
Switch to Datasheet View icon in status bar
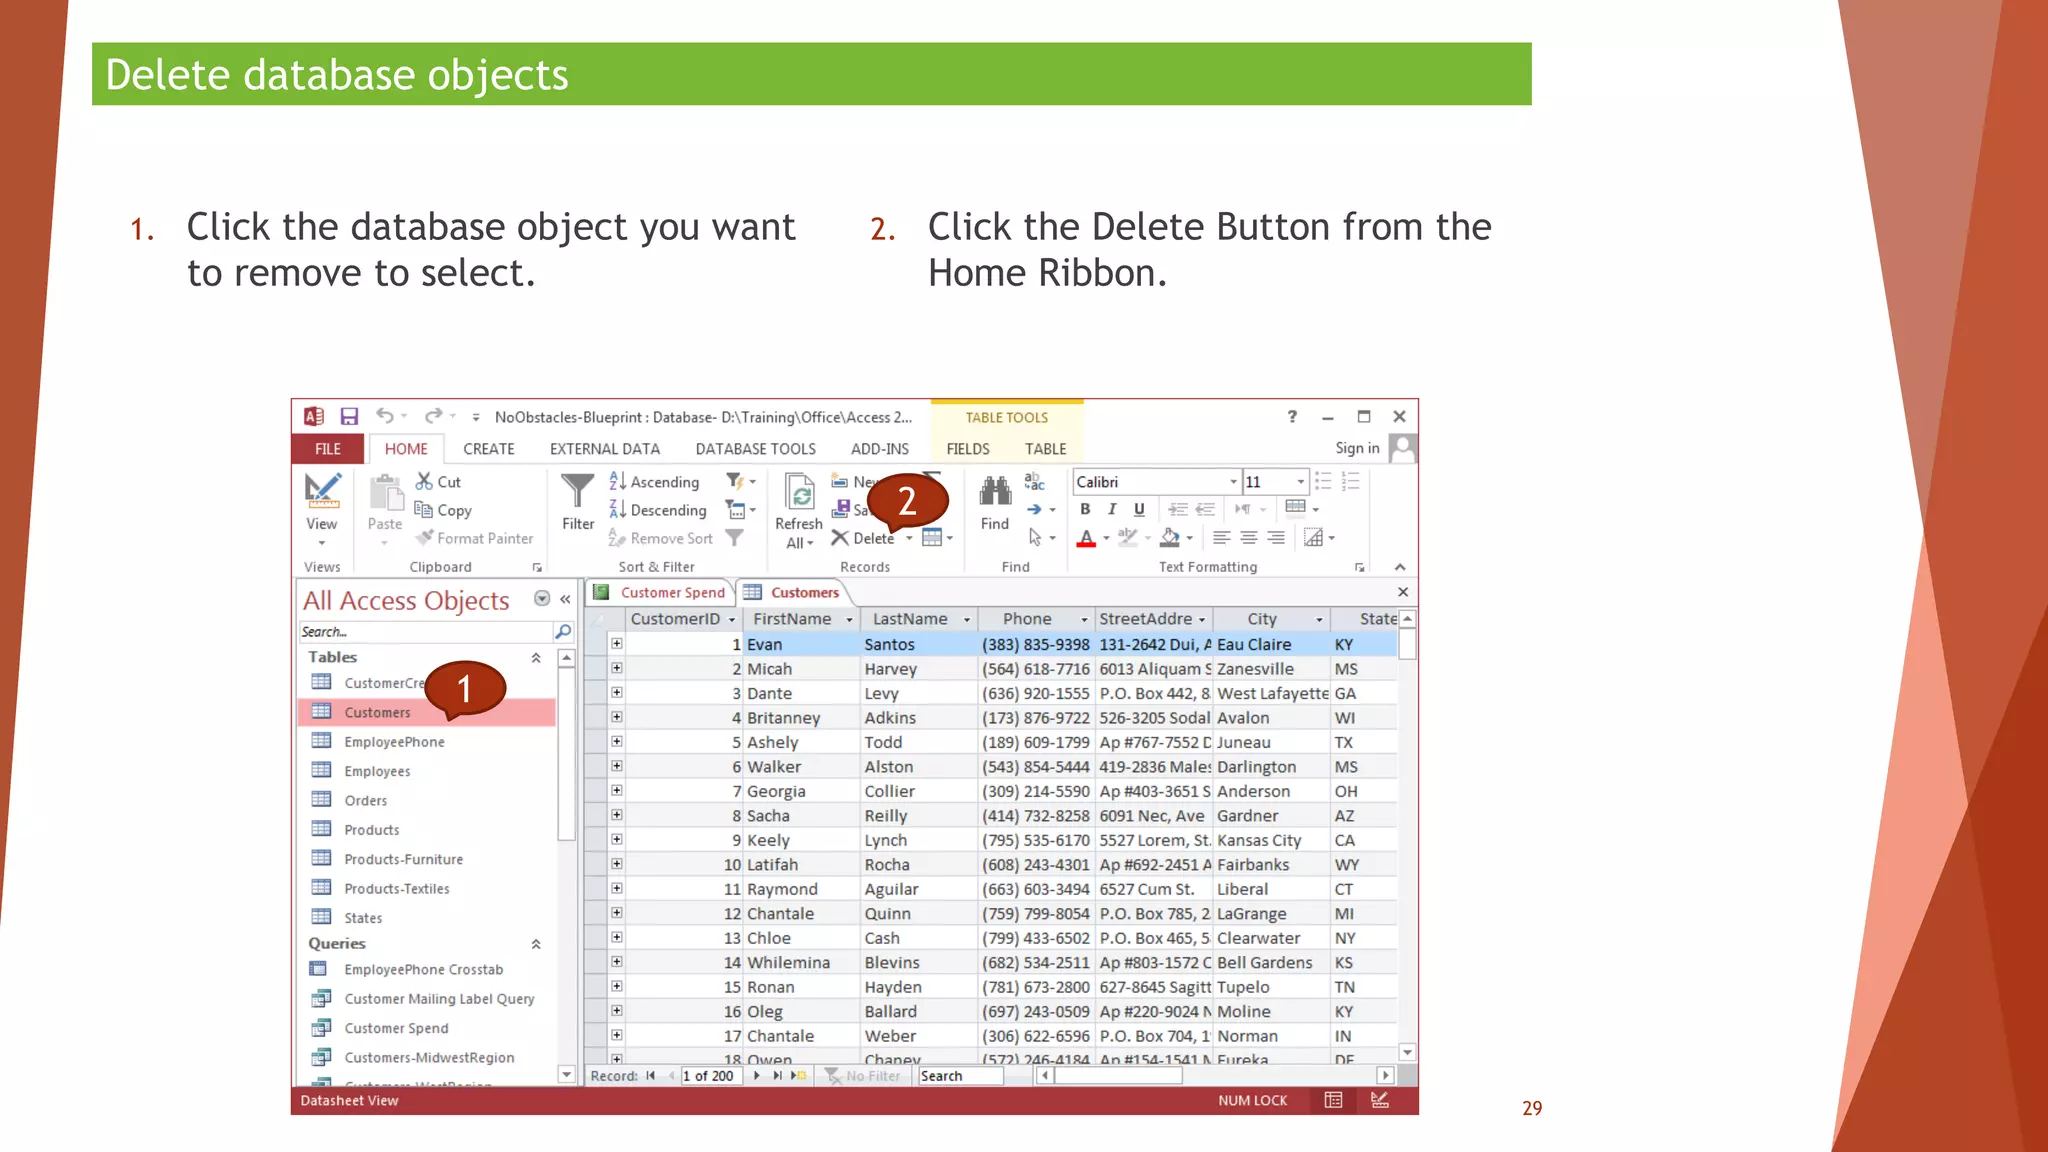(1333, 1100)
